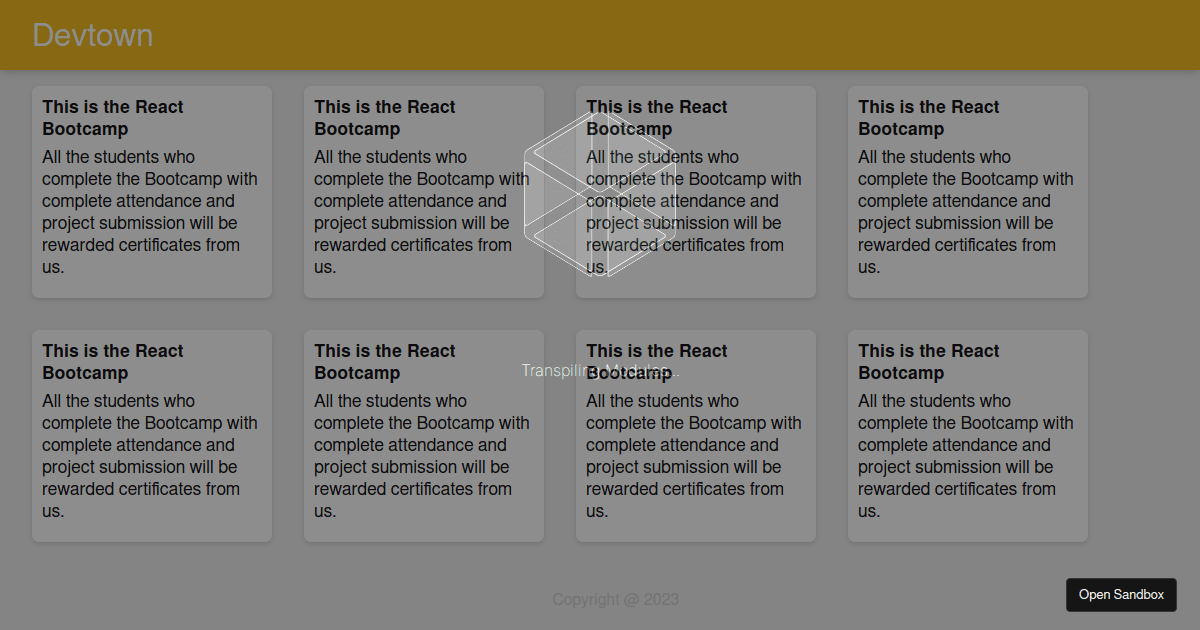The height and width of the screenshot is (630, 1200).
Task: Select the first React Bootcamp card
Action: tap(151, 191)
